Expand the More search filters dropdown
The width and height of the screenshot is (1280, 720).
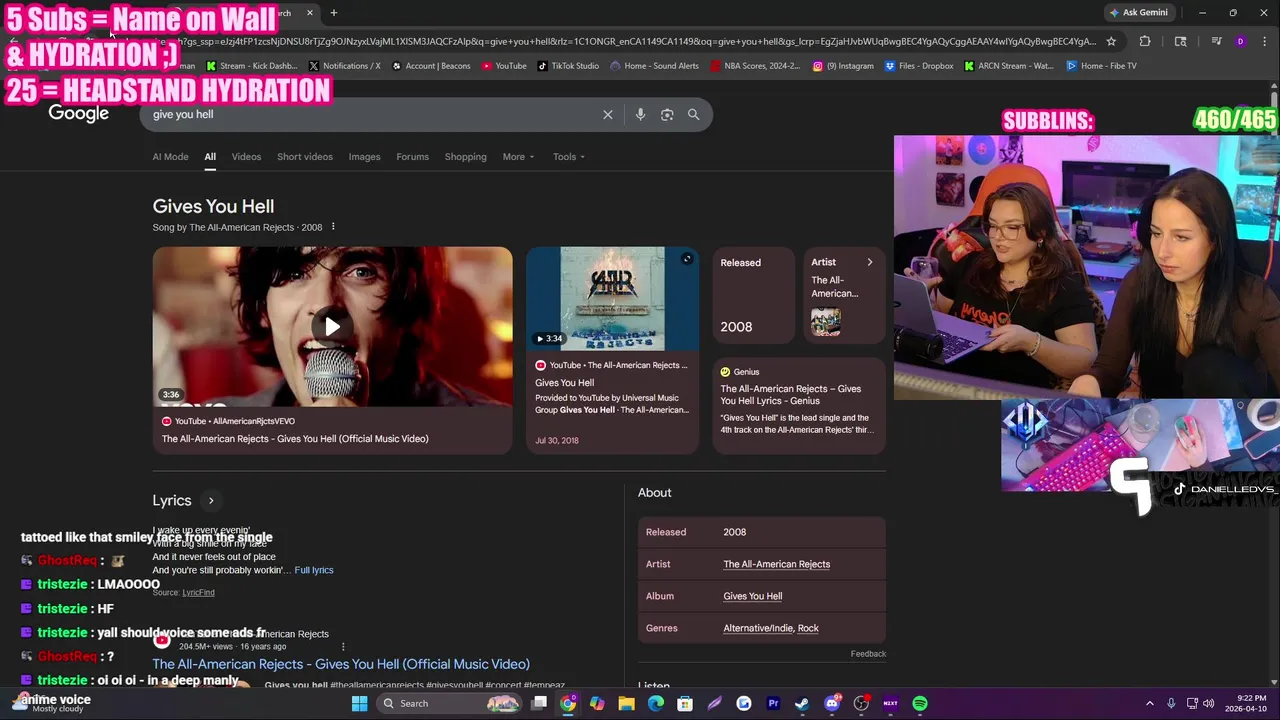518,157
